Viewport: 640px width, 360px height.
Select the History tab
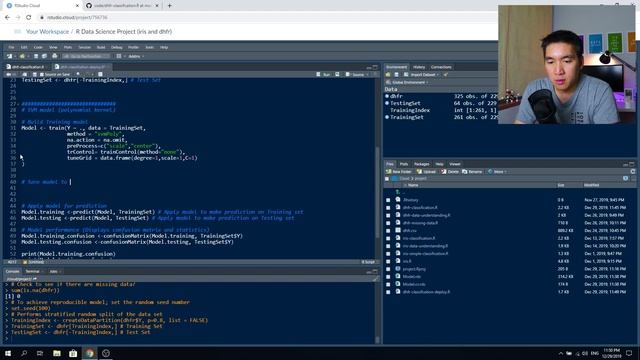click(419, 67)
